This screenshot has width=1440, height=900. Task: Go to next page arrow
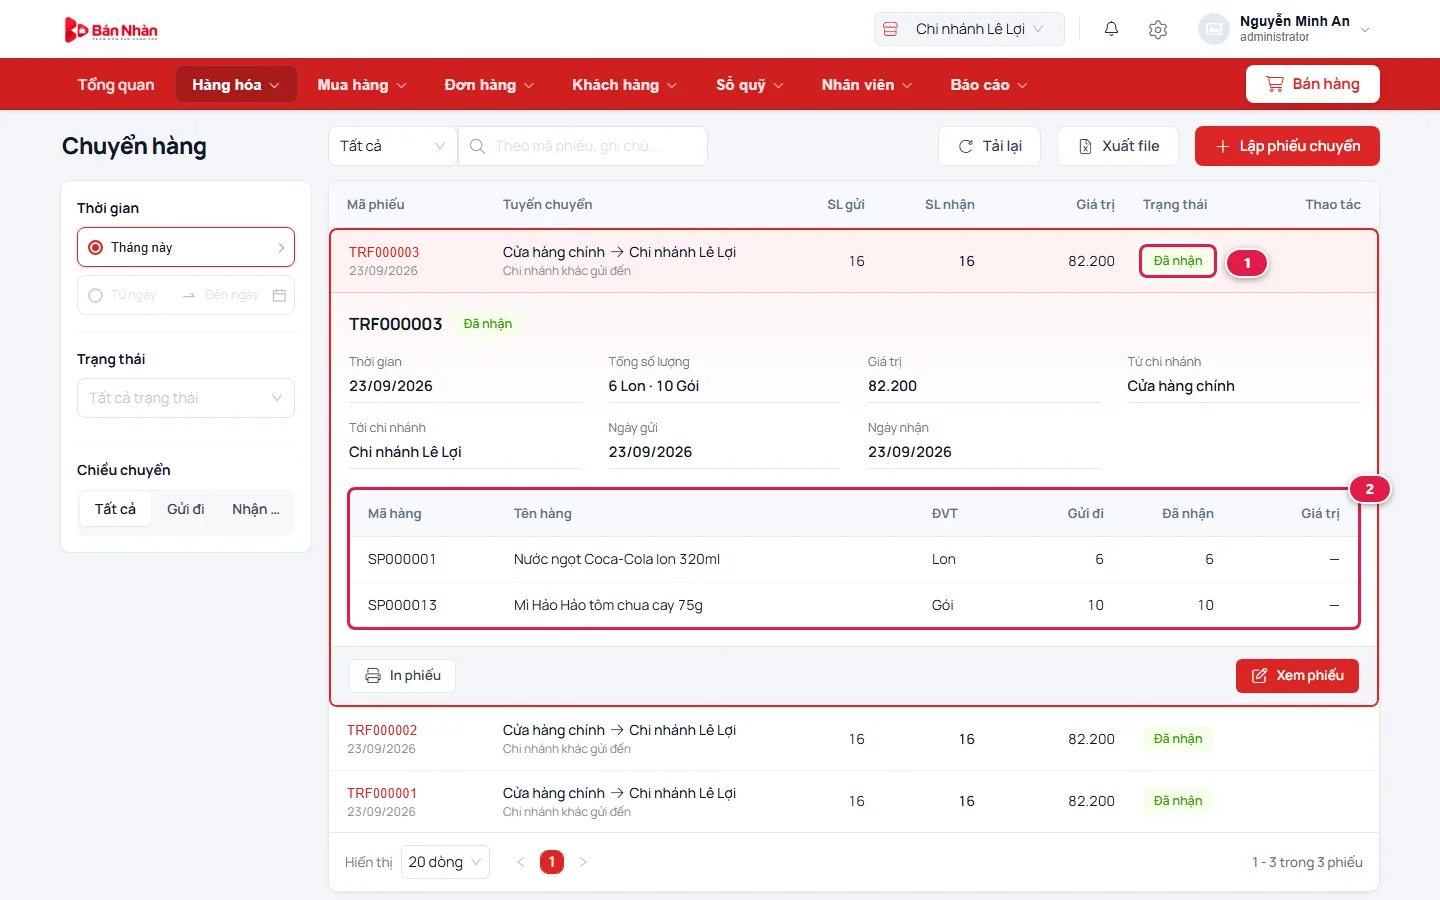point(583,862)
